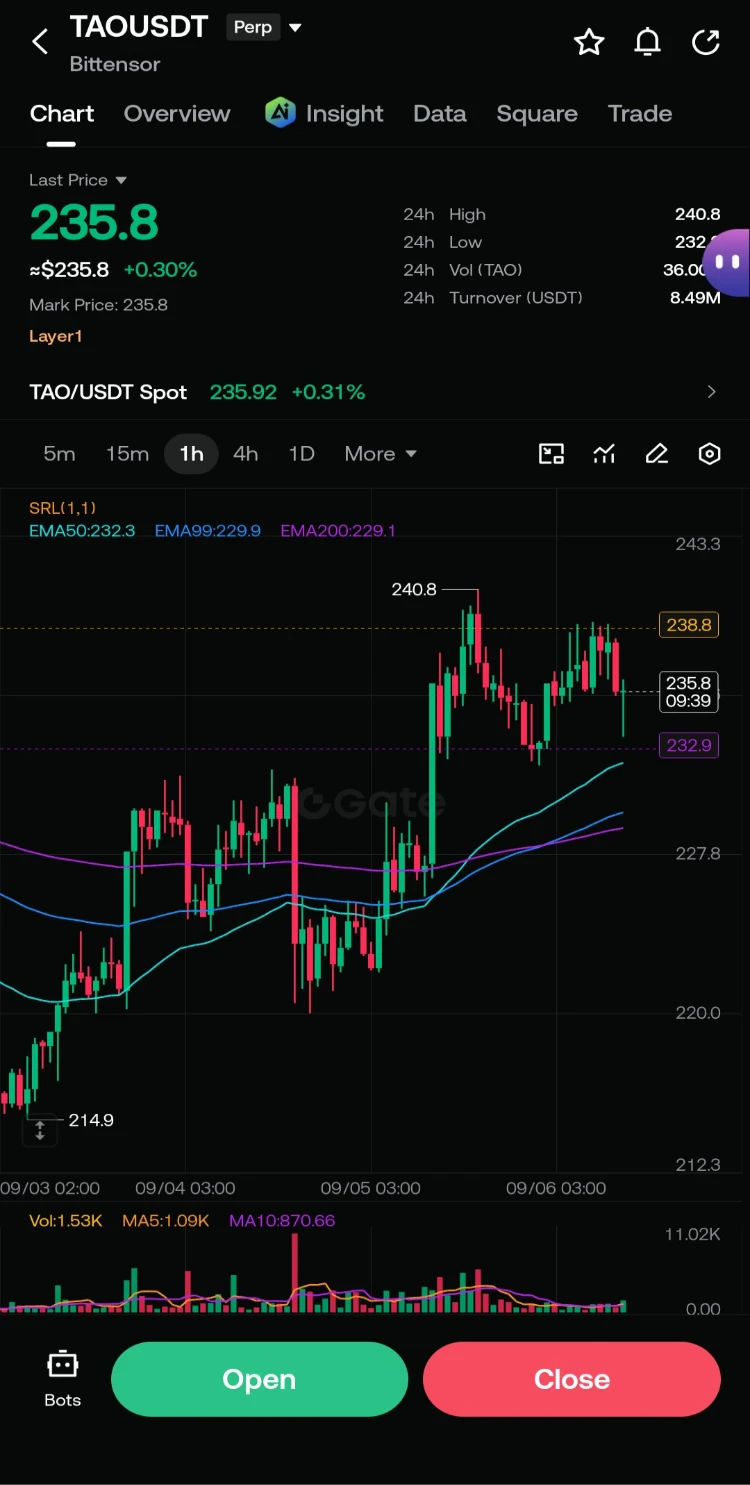This screenshot has height=1485, width=750.
Task: Select the 4h timeframe
Action: pos(246,454)
